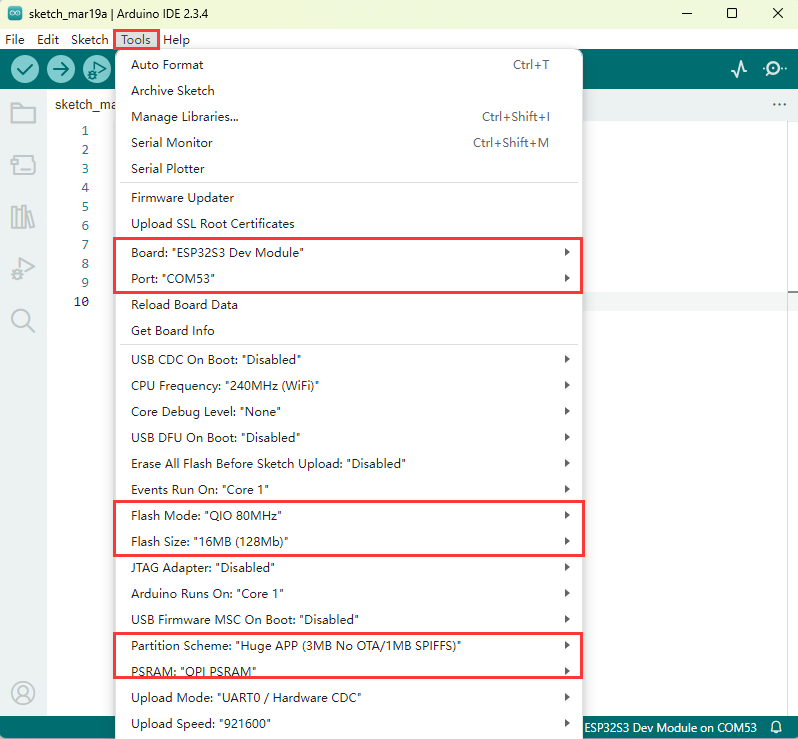Screen dimensions: 798x739
Task: Click line number 10 in editor gutter
Action: click(81, 301)
